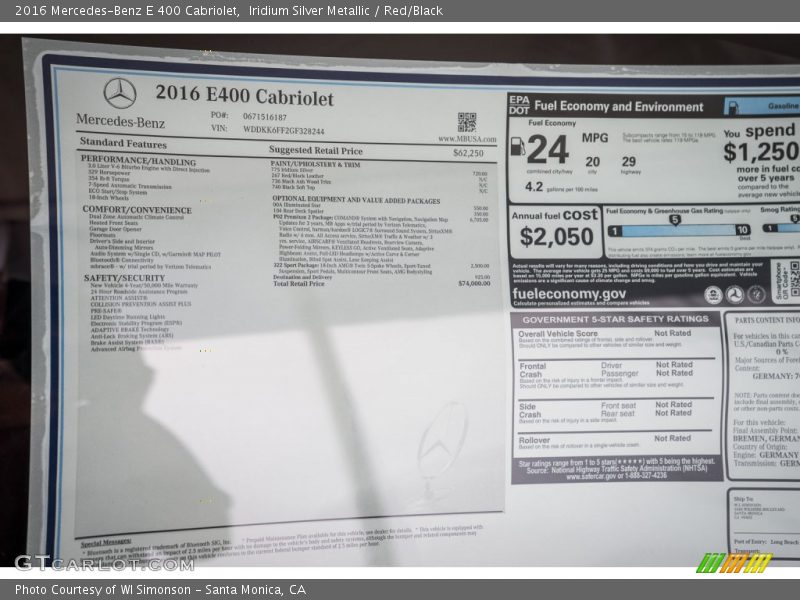
Task: Click the 'Total Retail Price' label
Action: [x=298, y=283]
